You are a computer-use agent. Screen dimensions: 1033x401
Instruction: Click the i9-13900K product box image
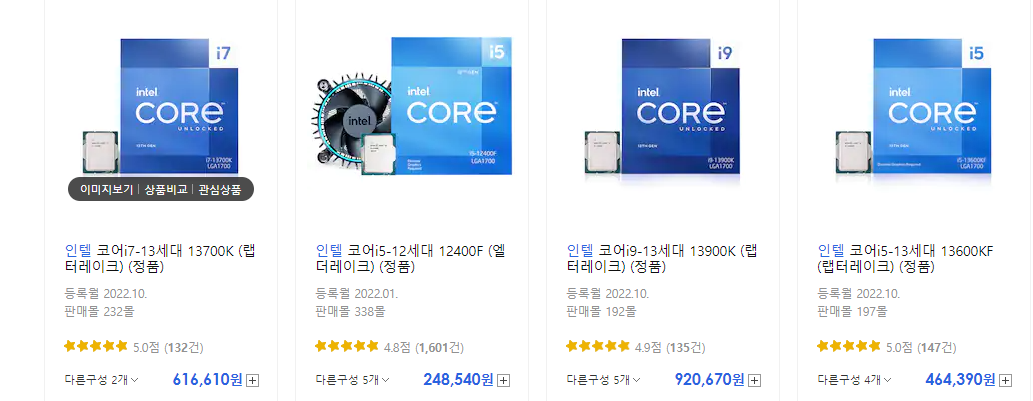pos(663,109)
